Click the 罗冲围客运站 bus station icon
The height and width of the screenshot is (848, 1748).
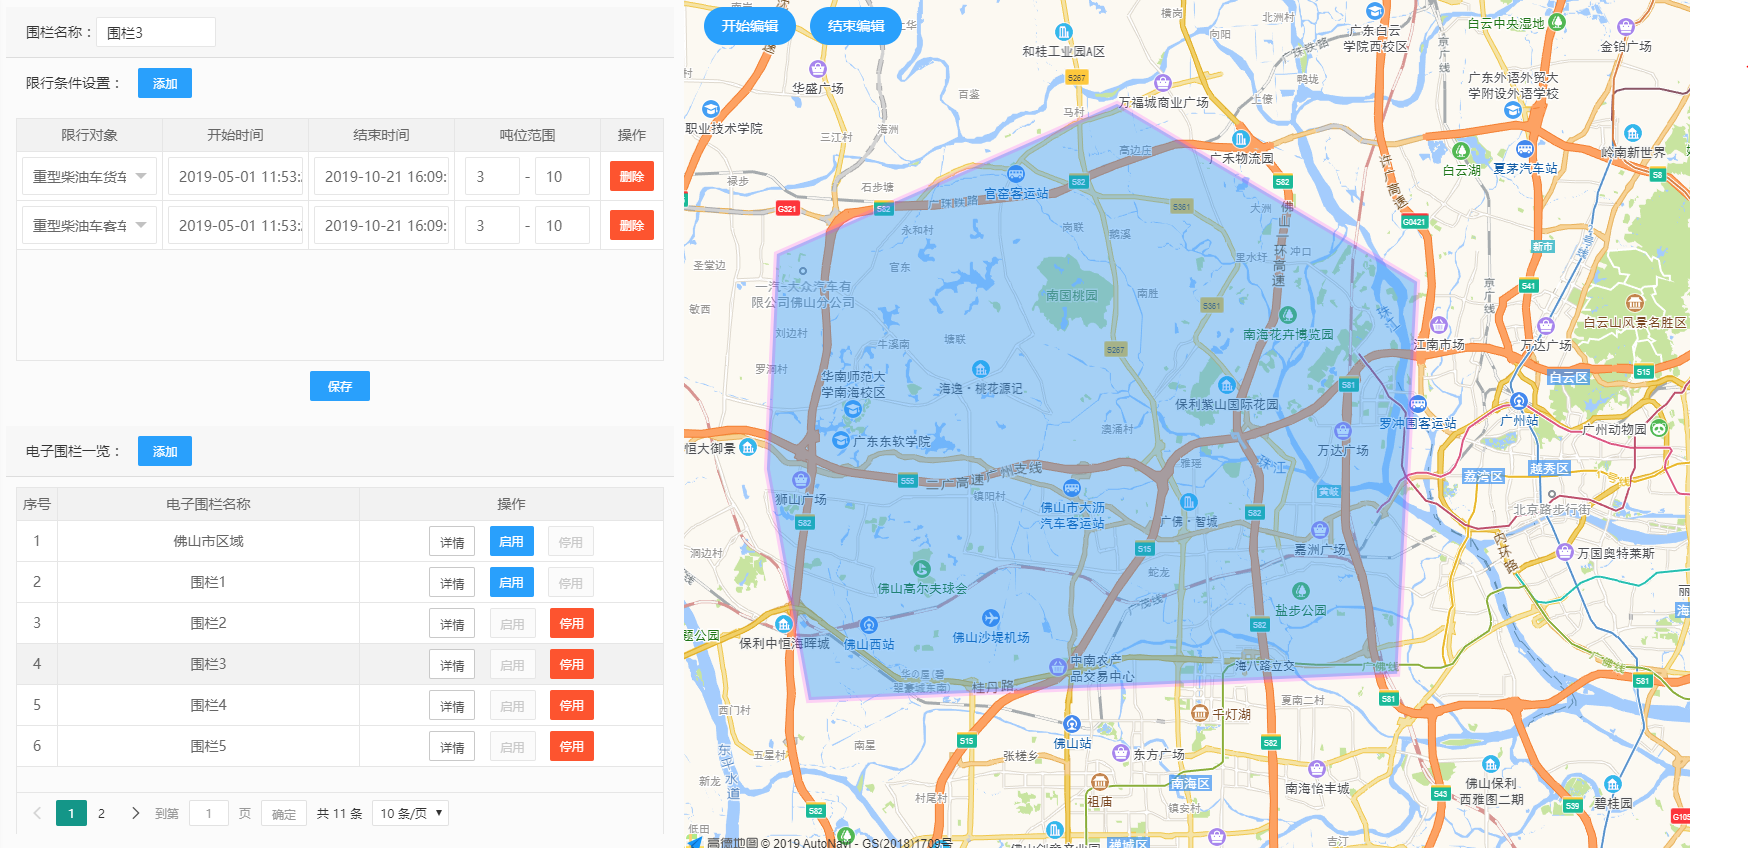point(1417,404)
